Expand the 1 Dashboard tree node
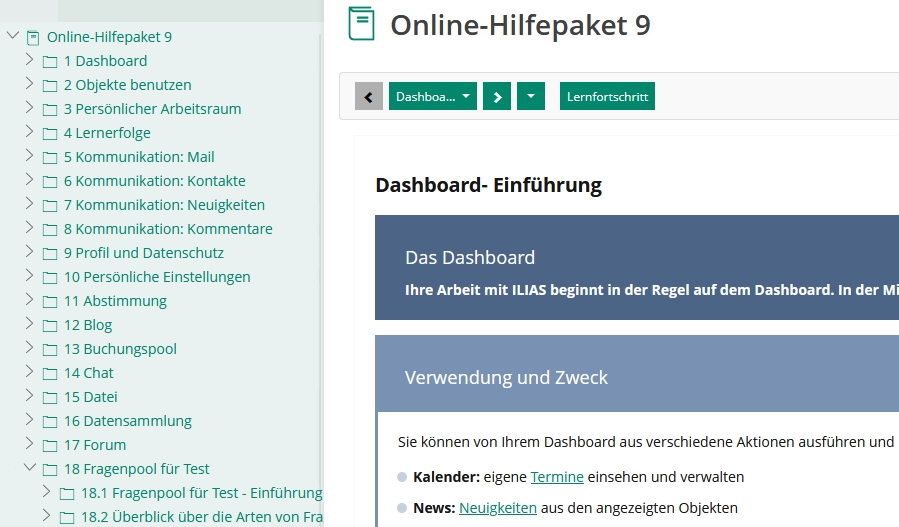The width and height of the screenshot is (899, 527). point(29,60)
